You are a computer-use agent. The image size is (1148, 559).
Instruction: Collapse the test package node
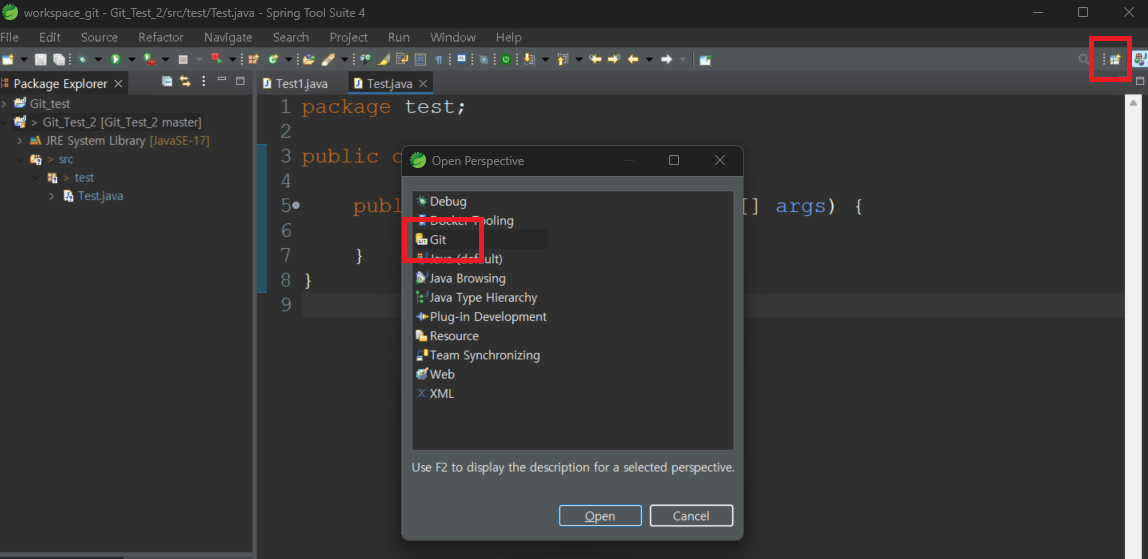click(36, 178)
